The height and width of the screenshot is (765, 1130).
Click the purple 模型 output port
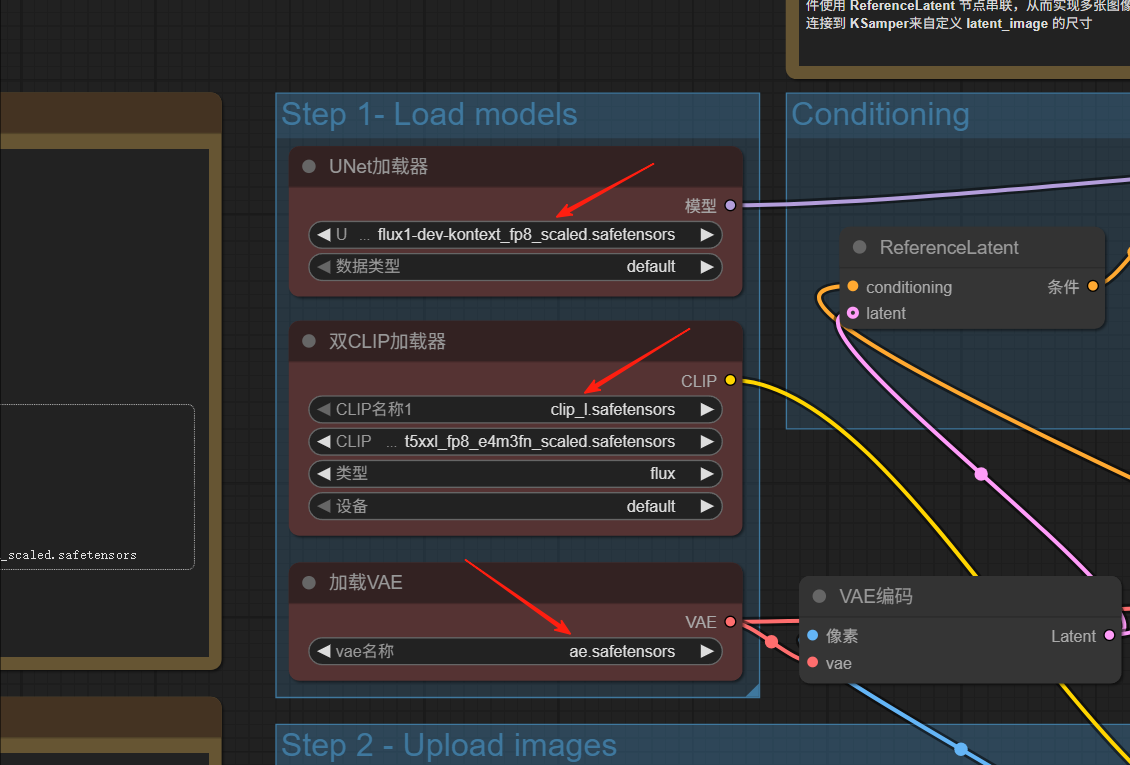click(x=730, y=206)
